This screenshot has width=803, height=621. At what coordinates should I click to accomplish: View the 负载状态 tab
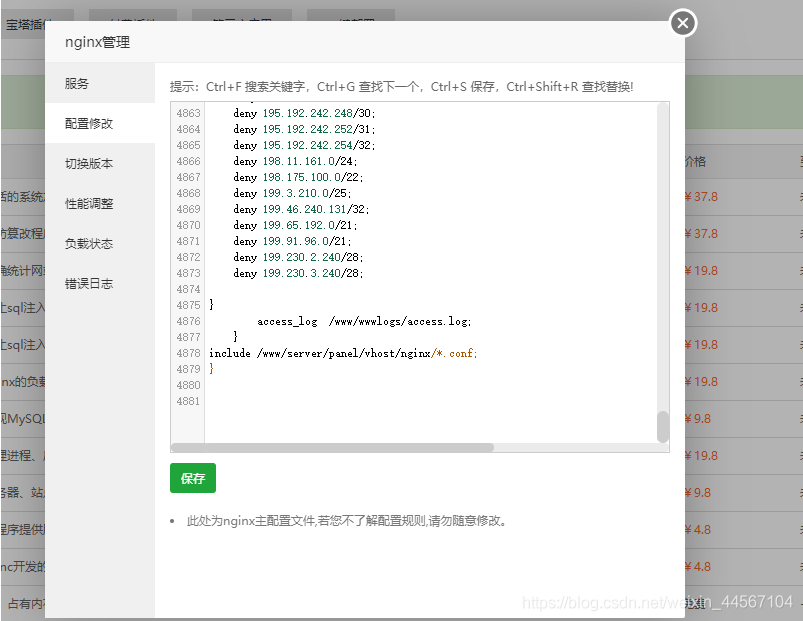point(100,243)
